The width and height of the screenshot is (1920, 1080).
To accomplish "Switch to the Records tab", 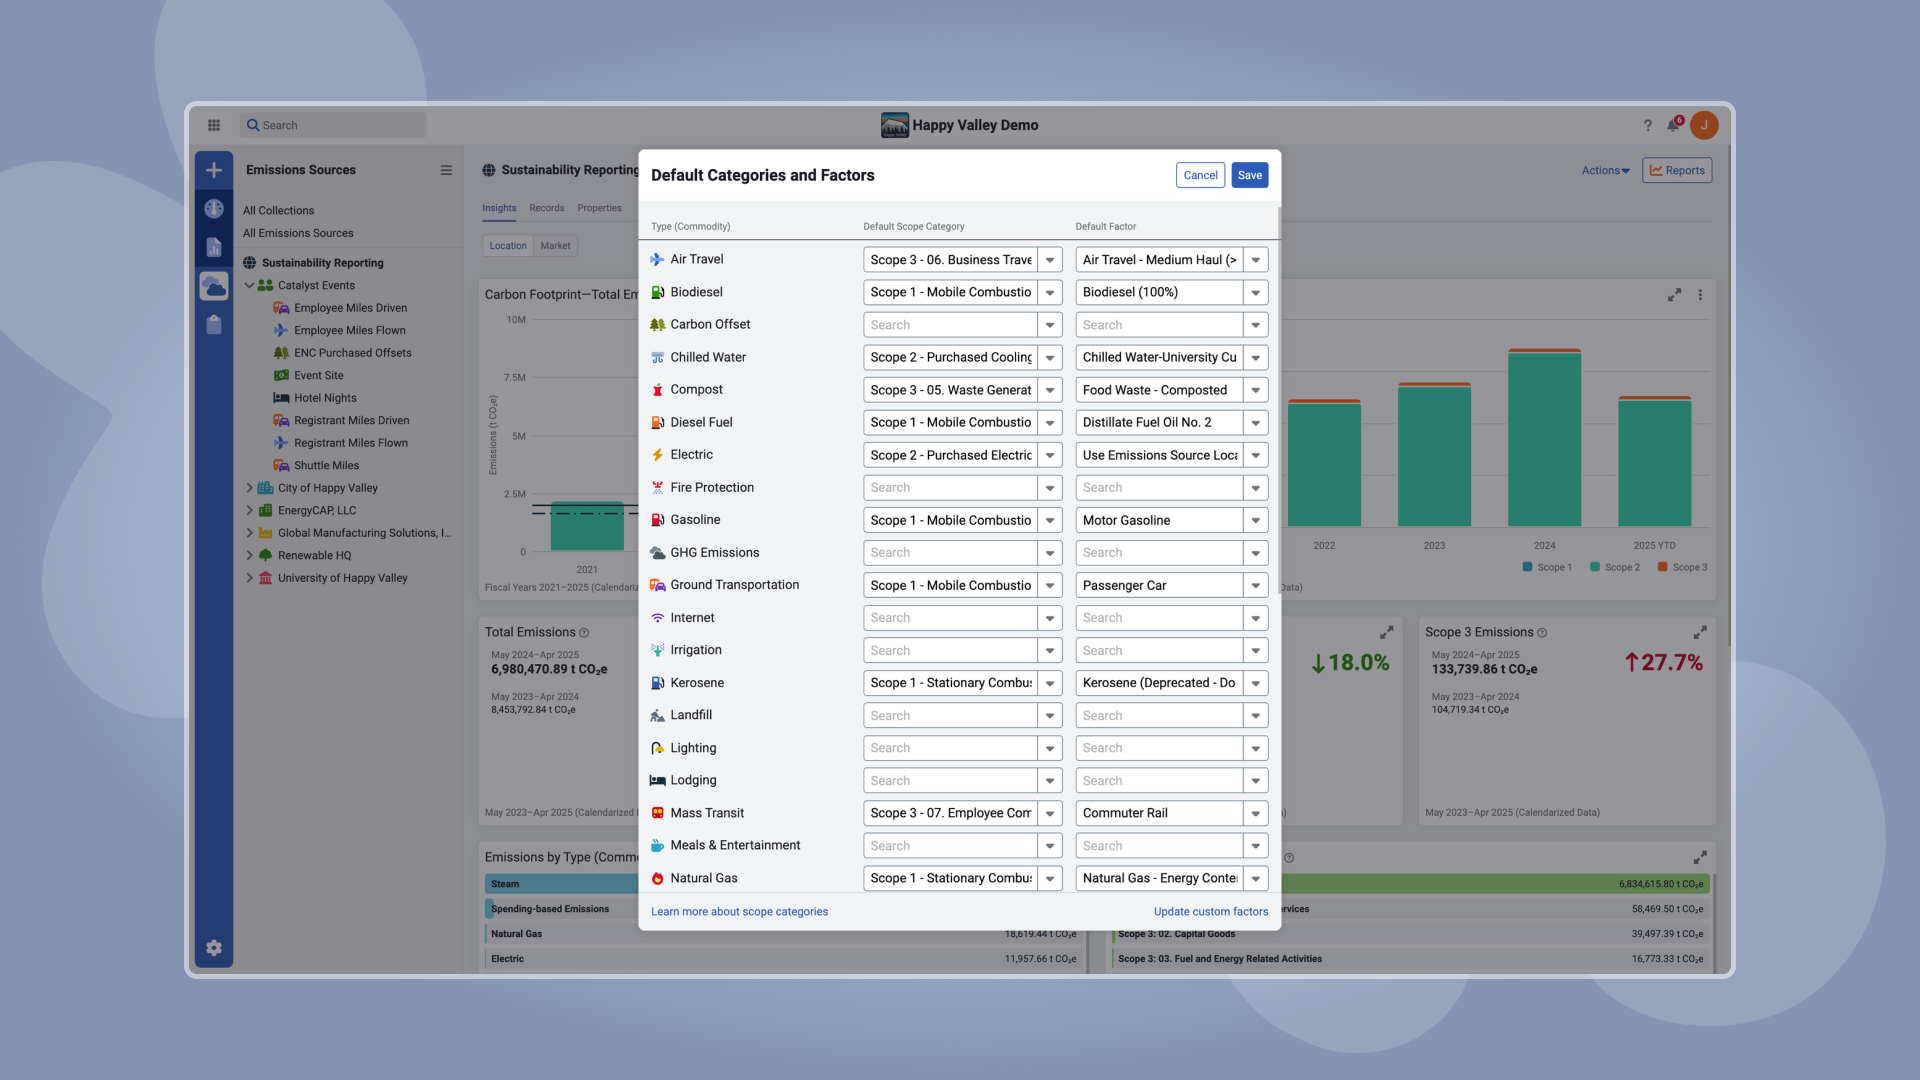I will pyautogui.click(x=547, y=208).
